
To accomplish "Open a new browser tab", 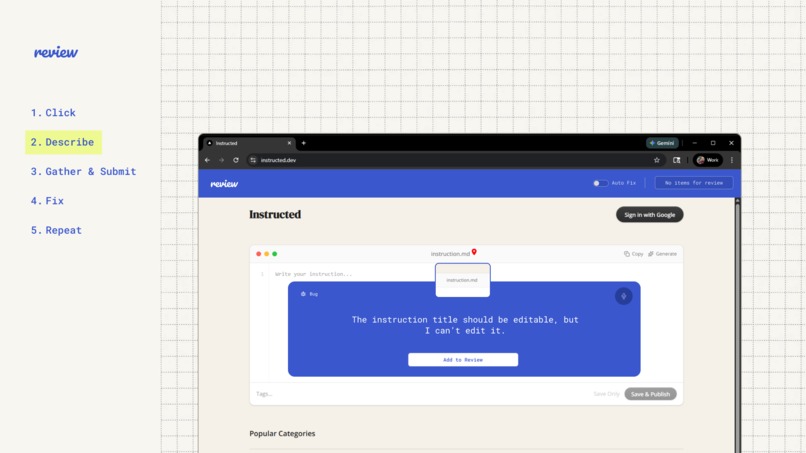I will tap(303, 143).
